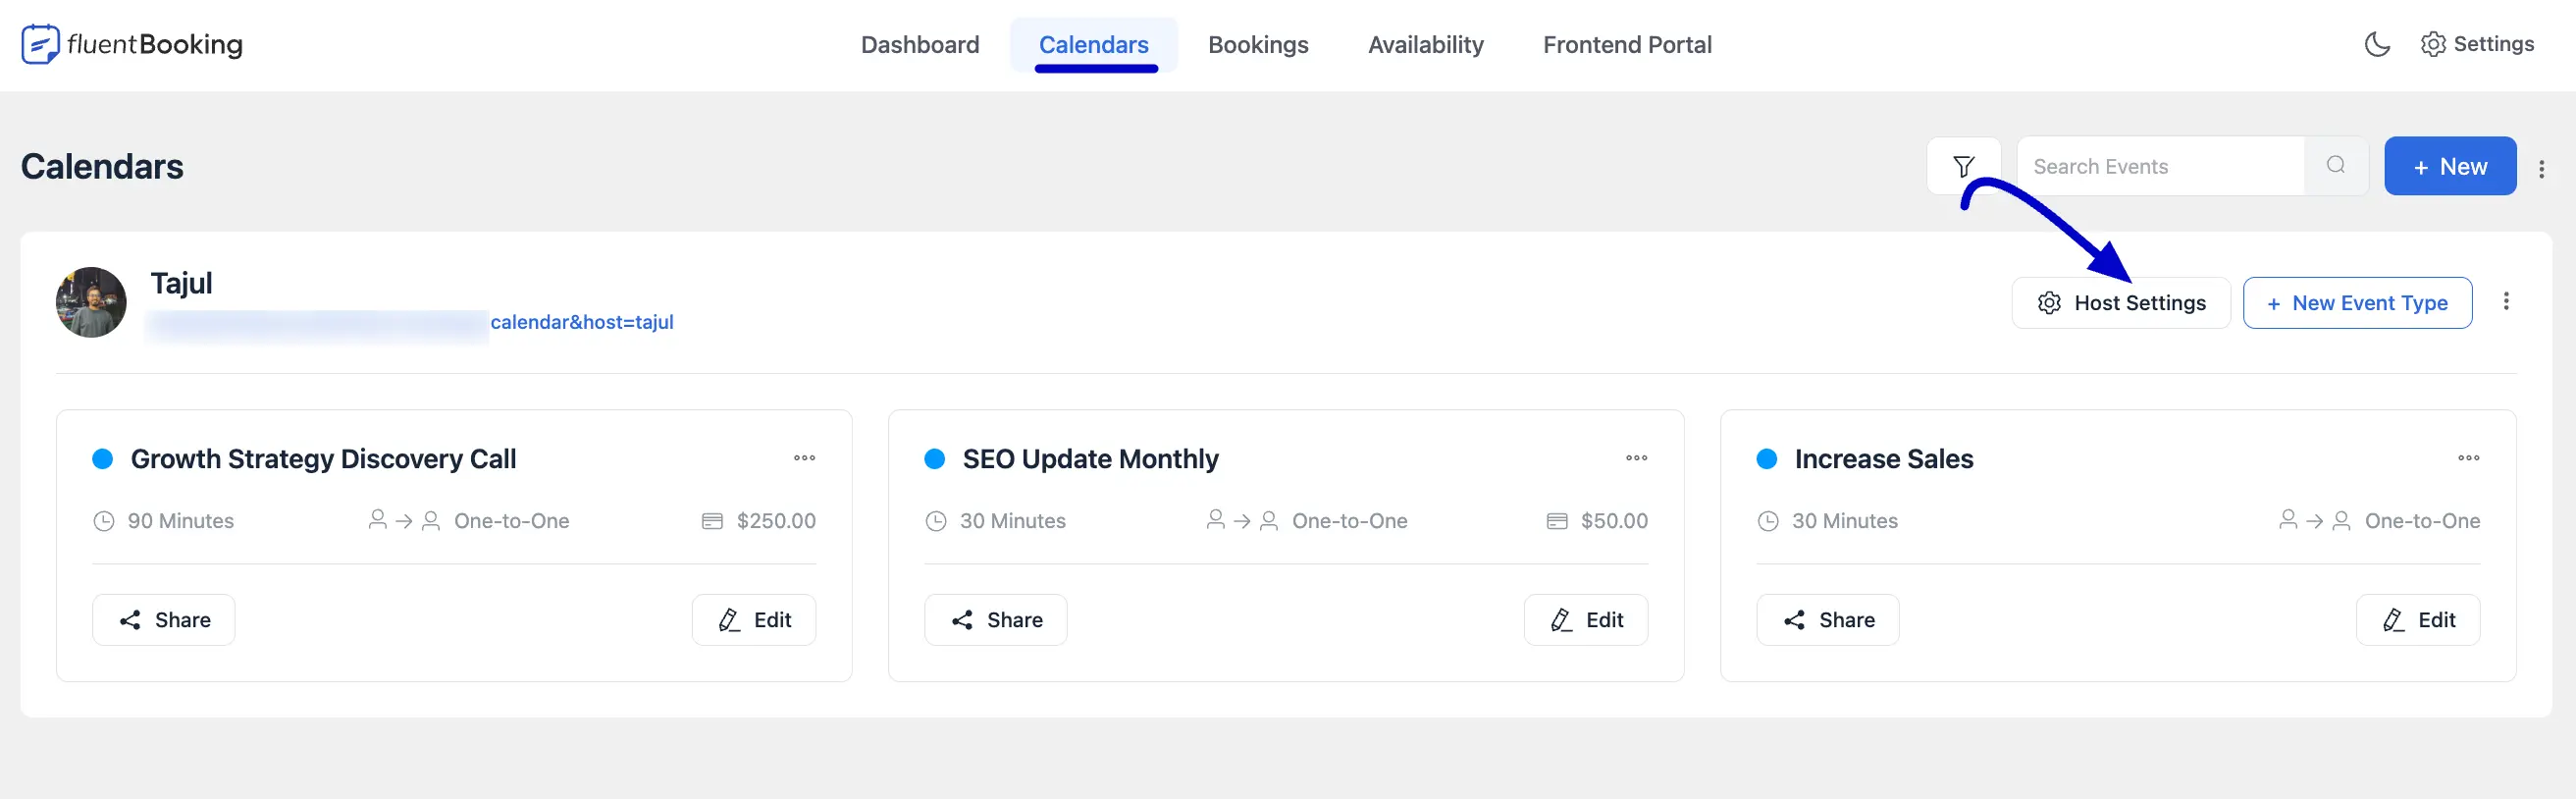Open Growth Strategy Discovery Call options menu
Image resolution: width=2576 pixels, height=799 pixels.
[804, 458]
